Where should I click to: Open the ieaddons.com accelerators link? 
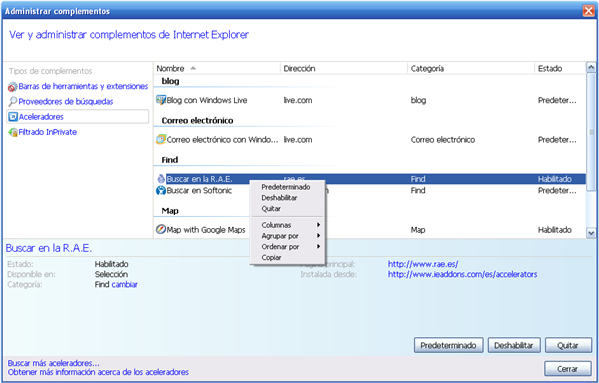coord(462,274)
